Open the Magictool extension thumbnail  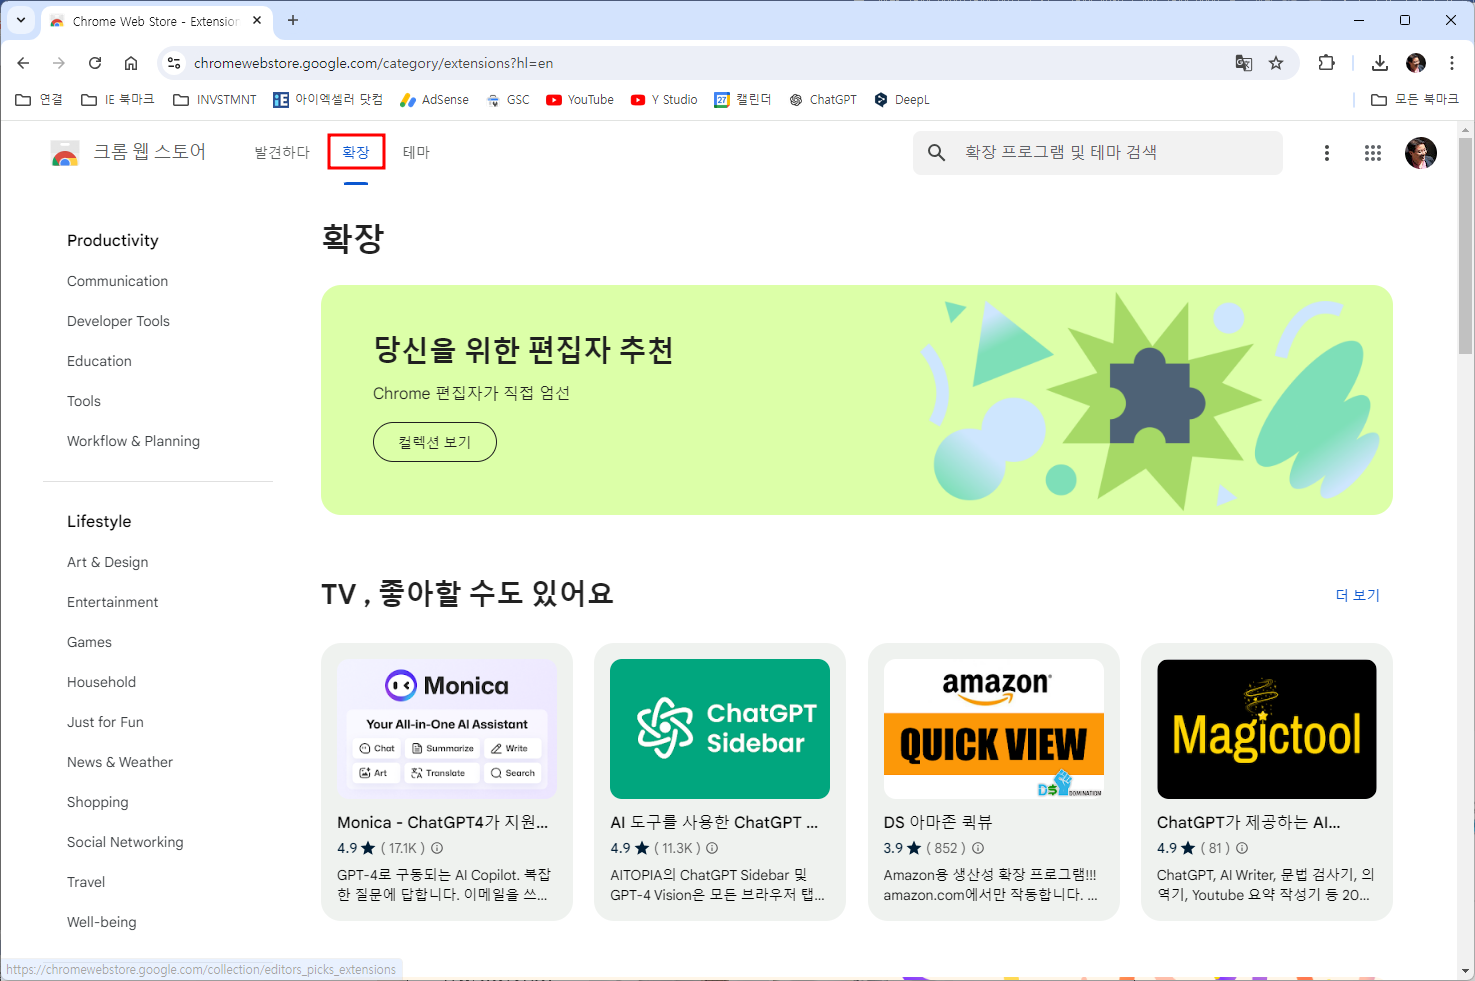point(1267,729)
